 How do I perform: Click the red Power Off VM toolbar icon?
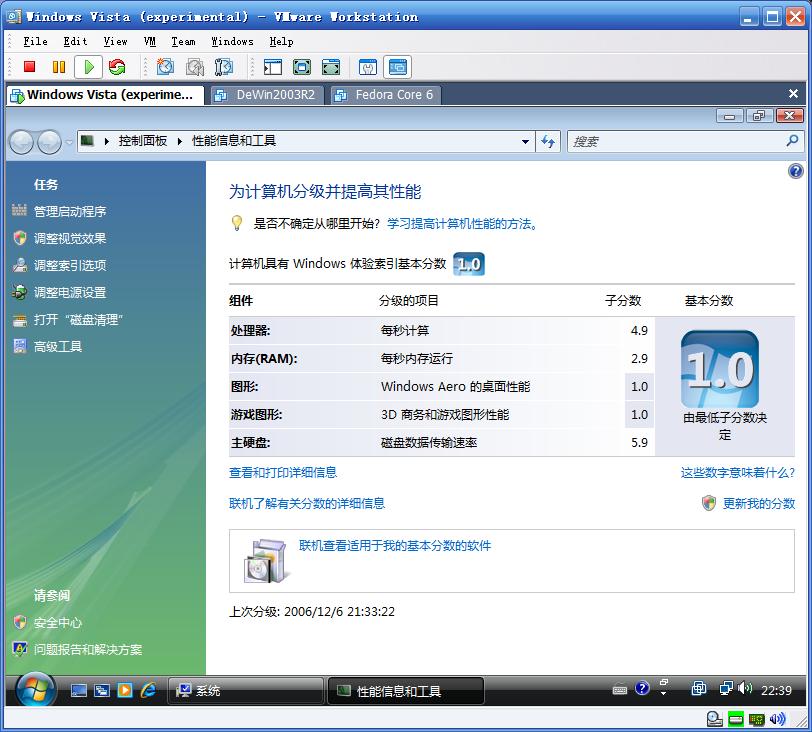pos(30,67)
